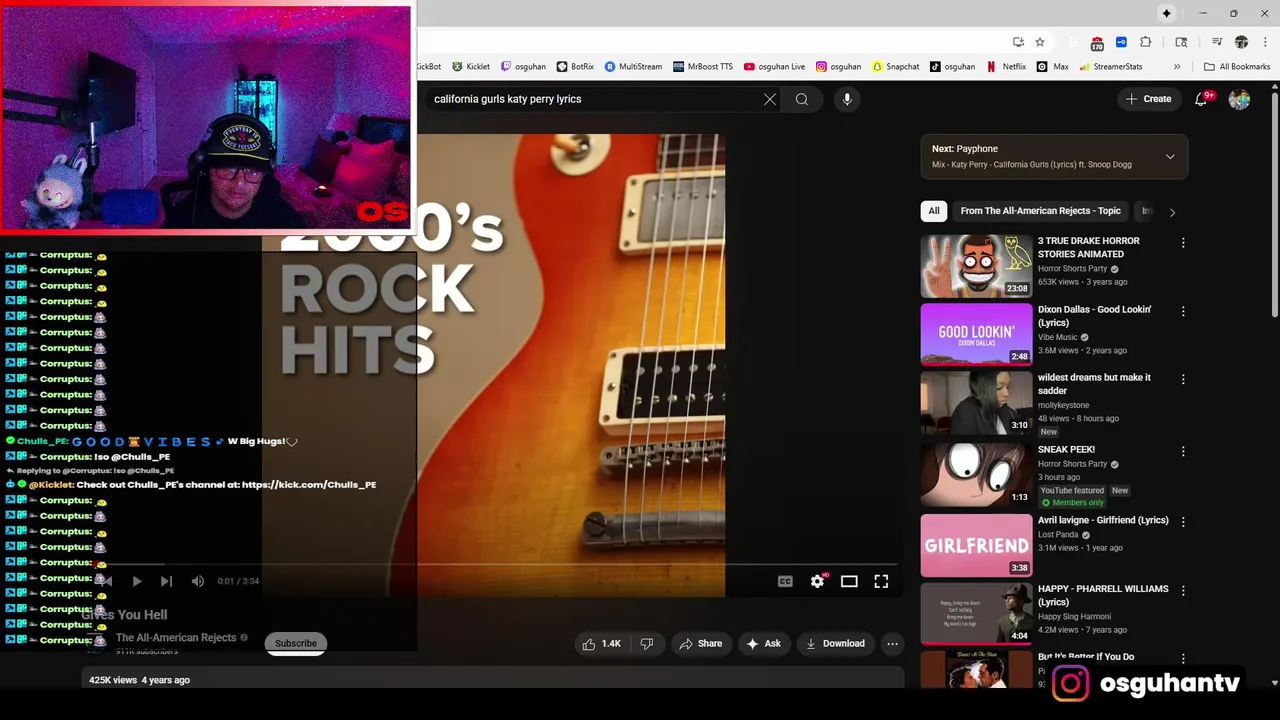Screen dimensions: 1280x720
Task: Switch to theater mode
Action: click(849, 581)
